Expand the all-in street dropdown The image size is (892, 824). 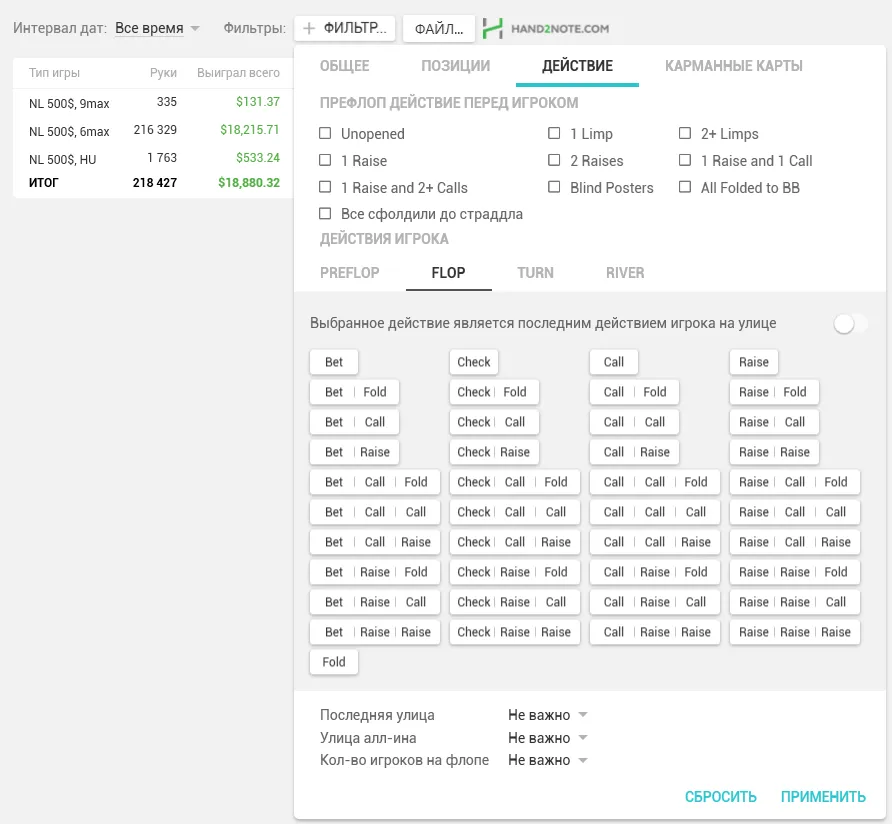point(548,738)
